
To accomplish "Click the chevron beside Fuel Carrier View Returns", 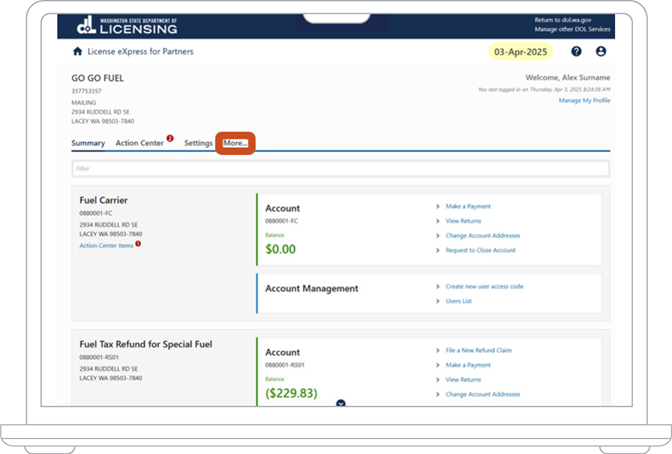I will (438, 221).
